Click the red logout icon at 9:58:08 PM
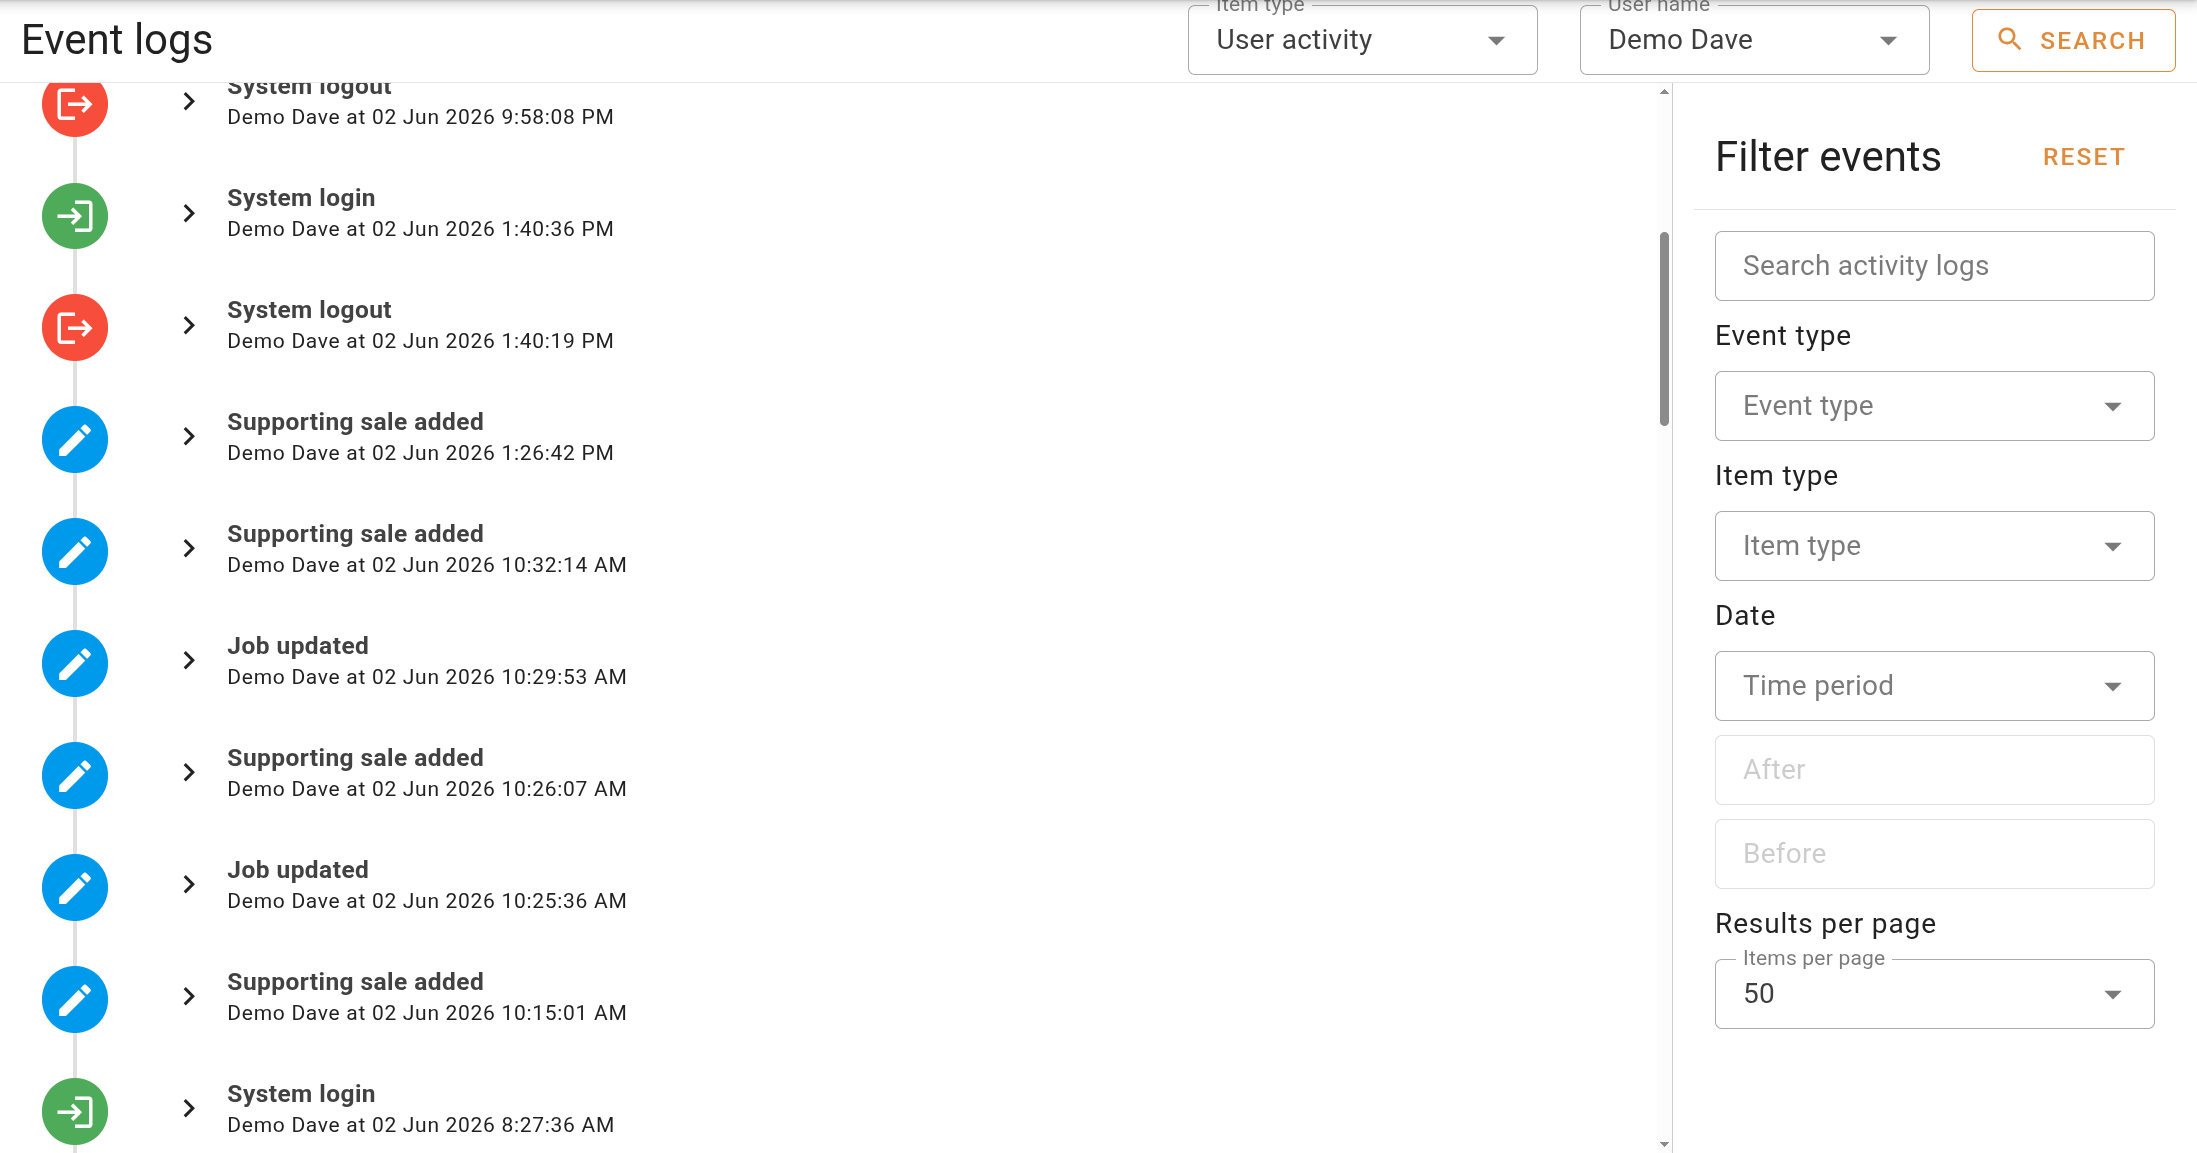The height and width of the screenshot is (1153, 2197). pyautogui.click(x=75, y=104)
